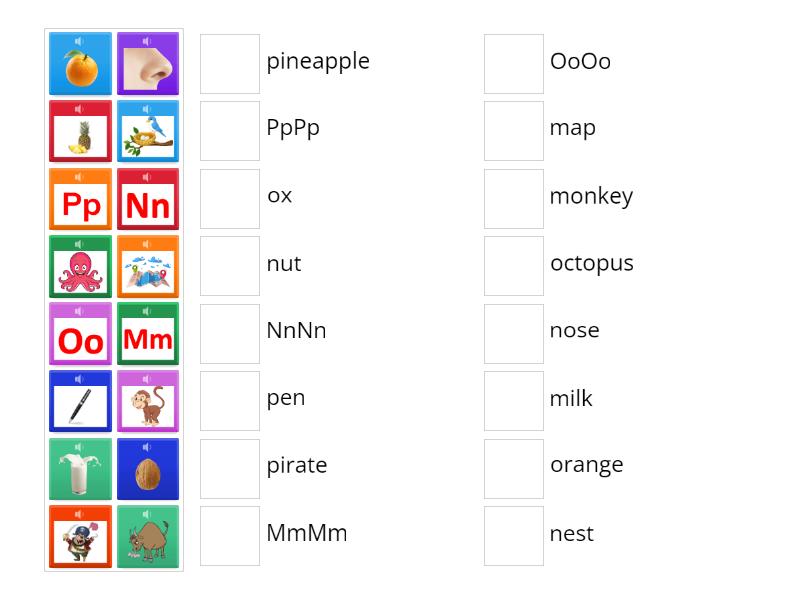Choose the black pen picture card
Viewport: 800px width, 600px height.
pos(80,402)
